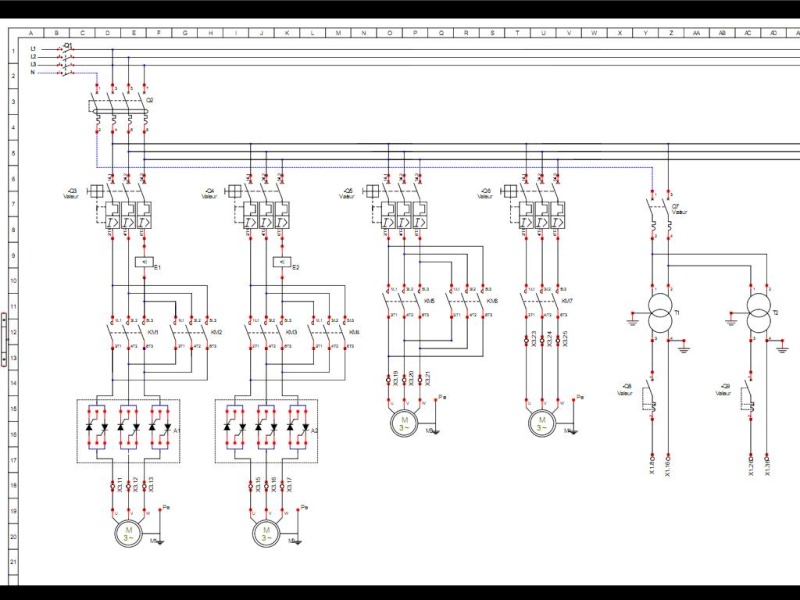This screenshot has width=800, height=600.
Task: Click column header M in the top ruler
Action: 338,33
